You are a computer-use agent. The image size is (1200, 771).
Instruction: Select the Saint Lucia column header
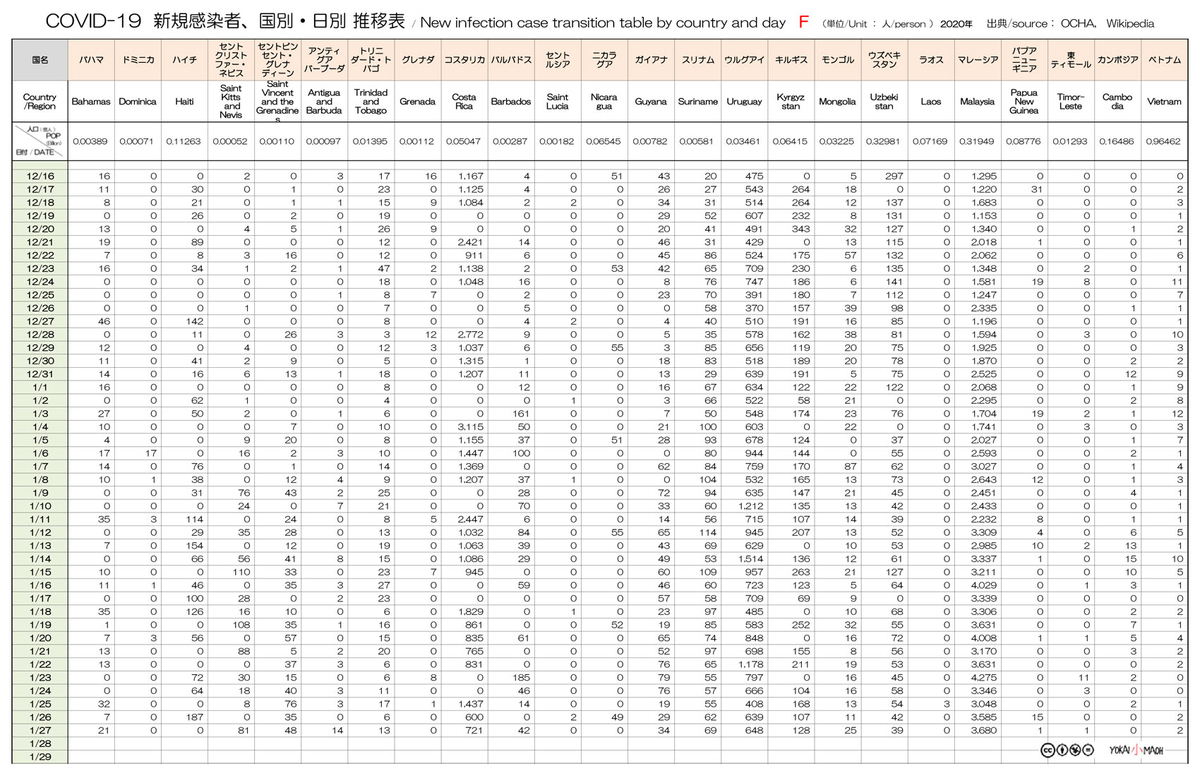[x=558, y=102]
